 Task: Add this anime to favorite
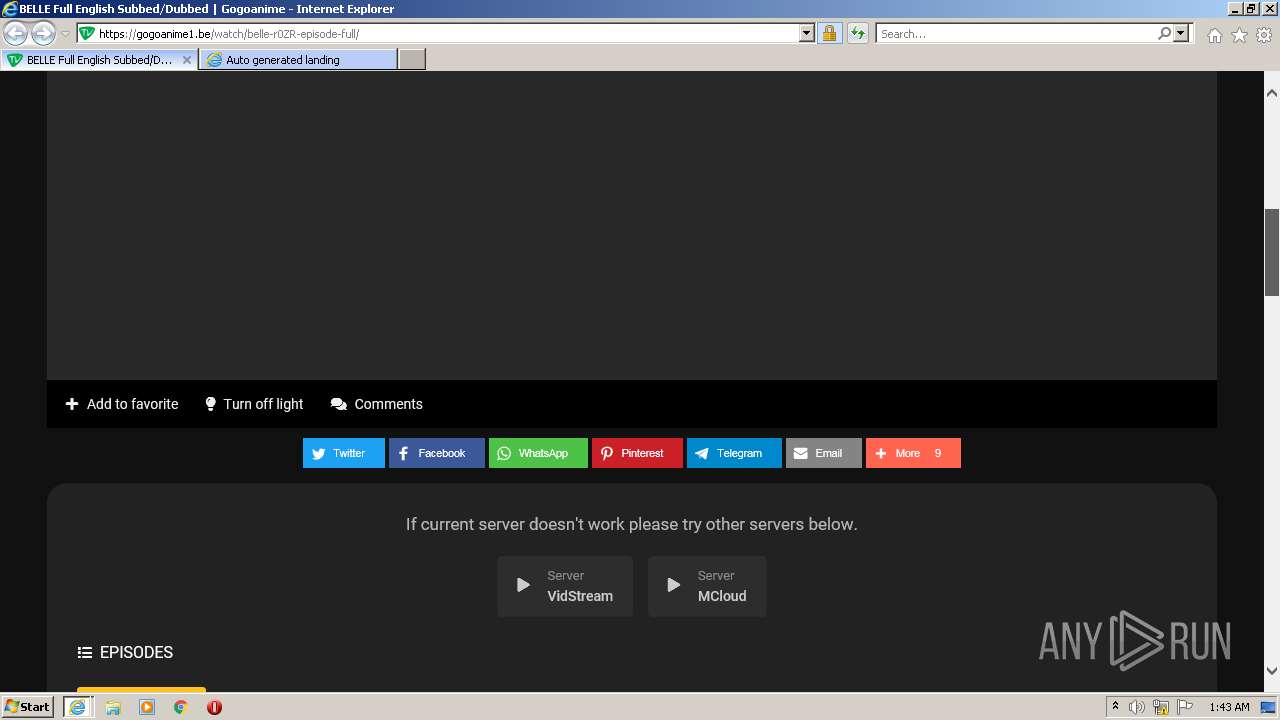pyautogui.click(x=122, y=404)
